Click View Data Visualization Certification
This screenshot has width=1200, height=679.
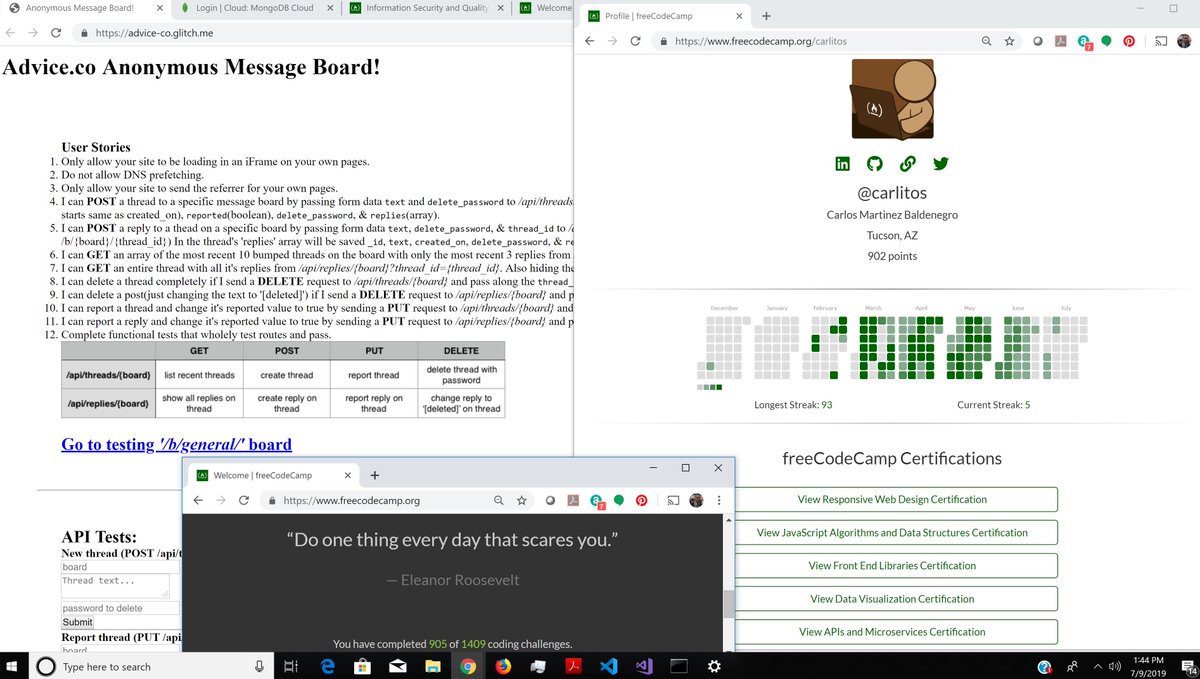point(892,598)
